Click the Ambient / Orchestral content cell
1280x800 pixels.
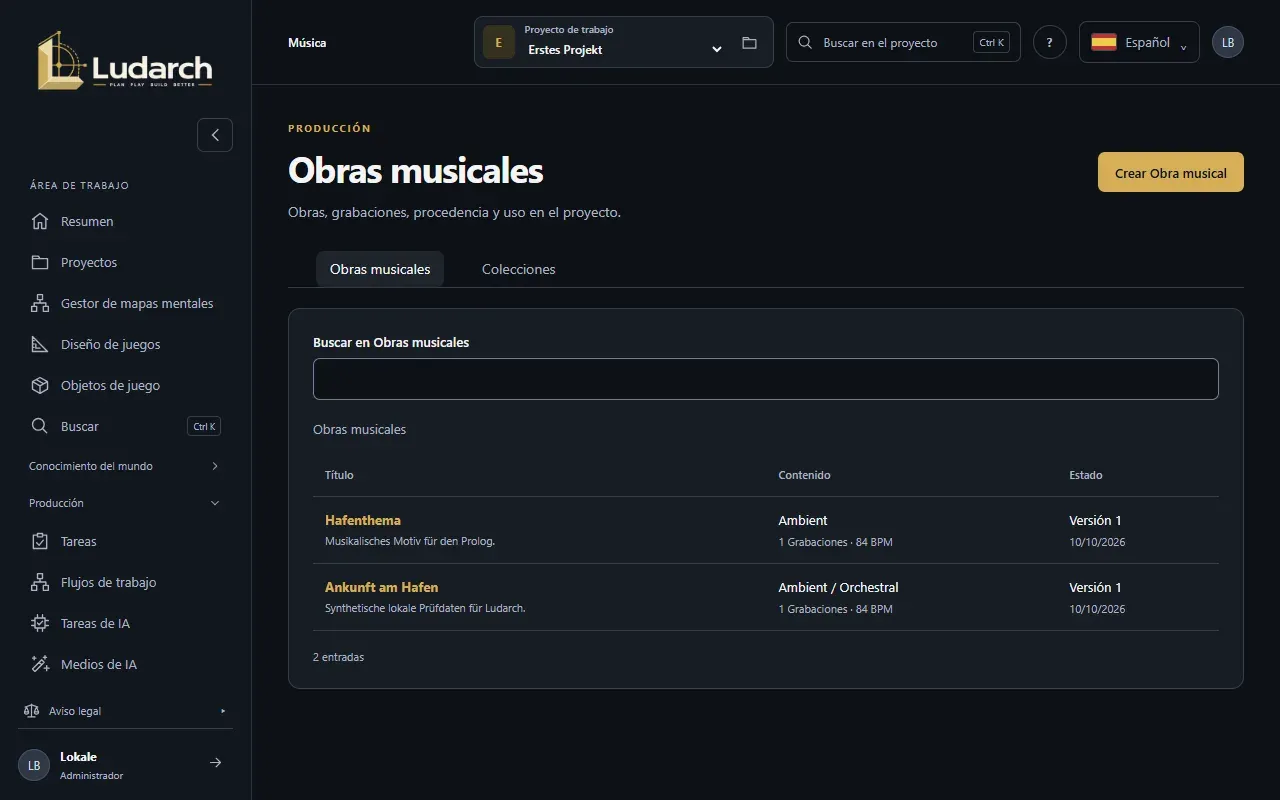838,587
